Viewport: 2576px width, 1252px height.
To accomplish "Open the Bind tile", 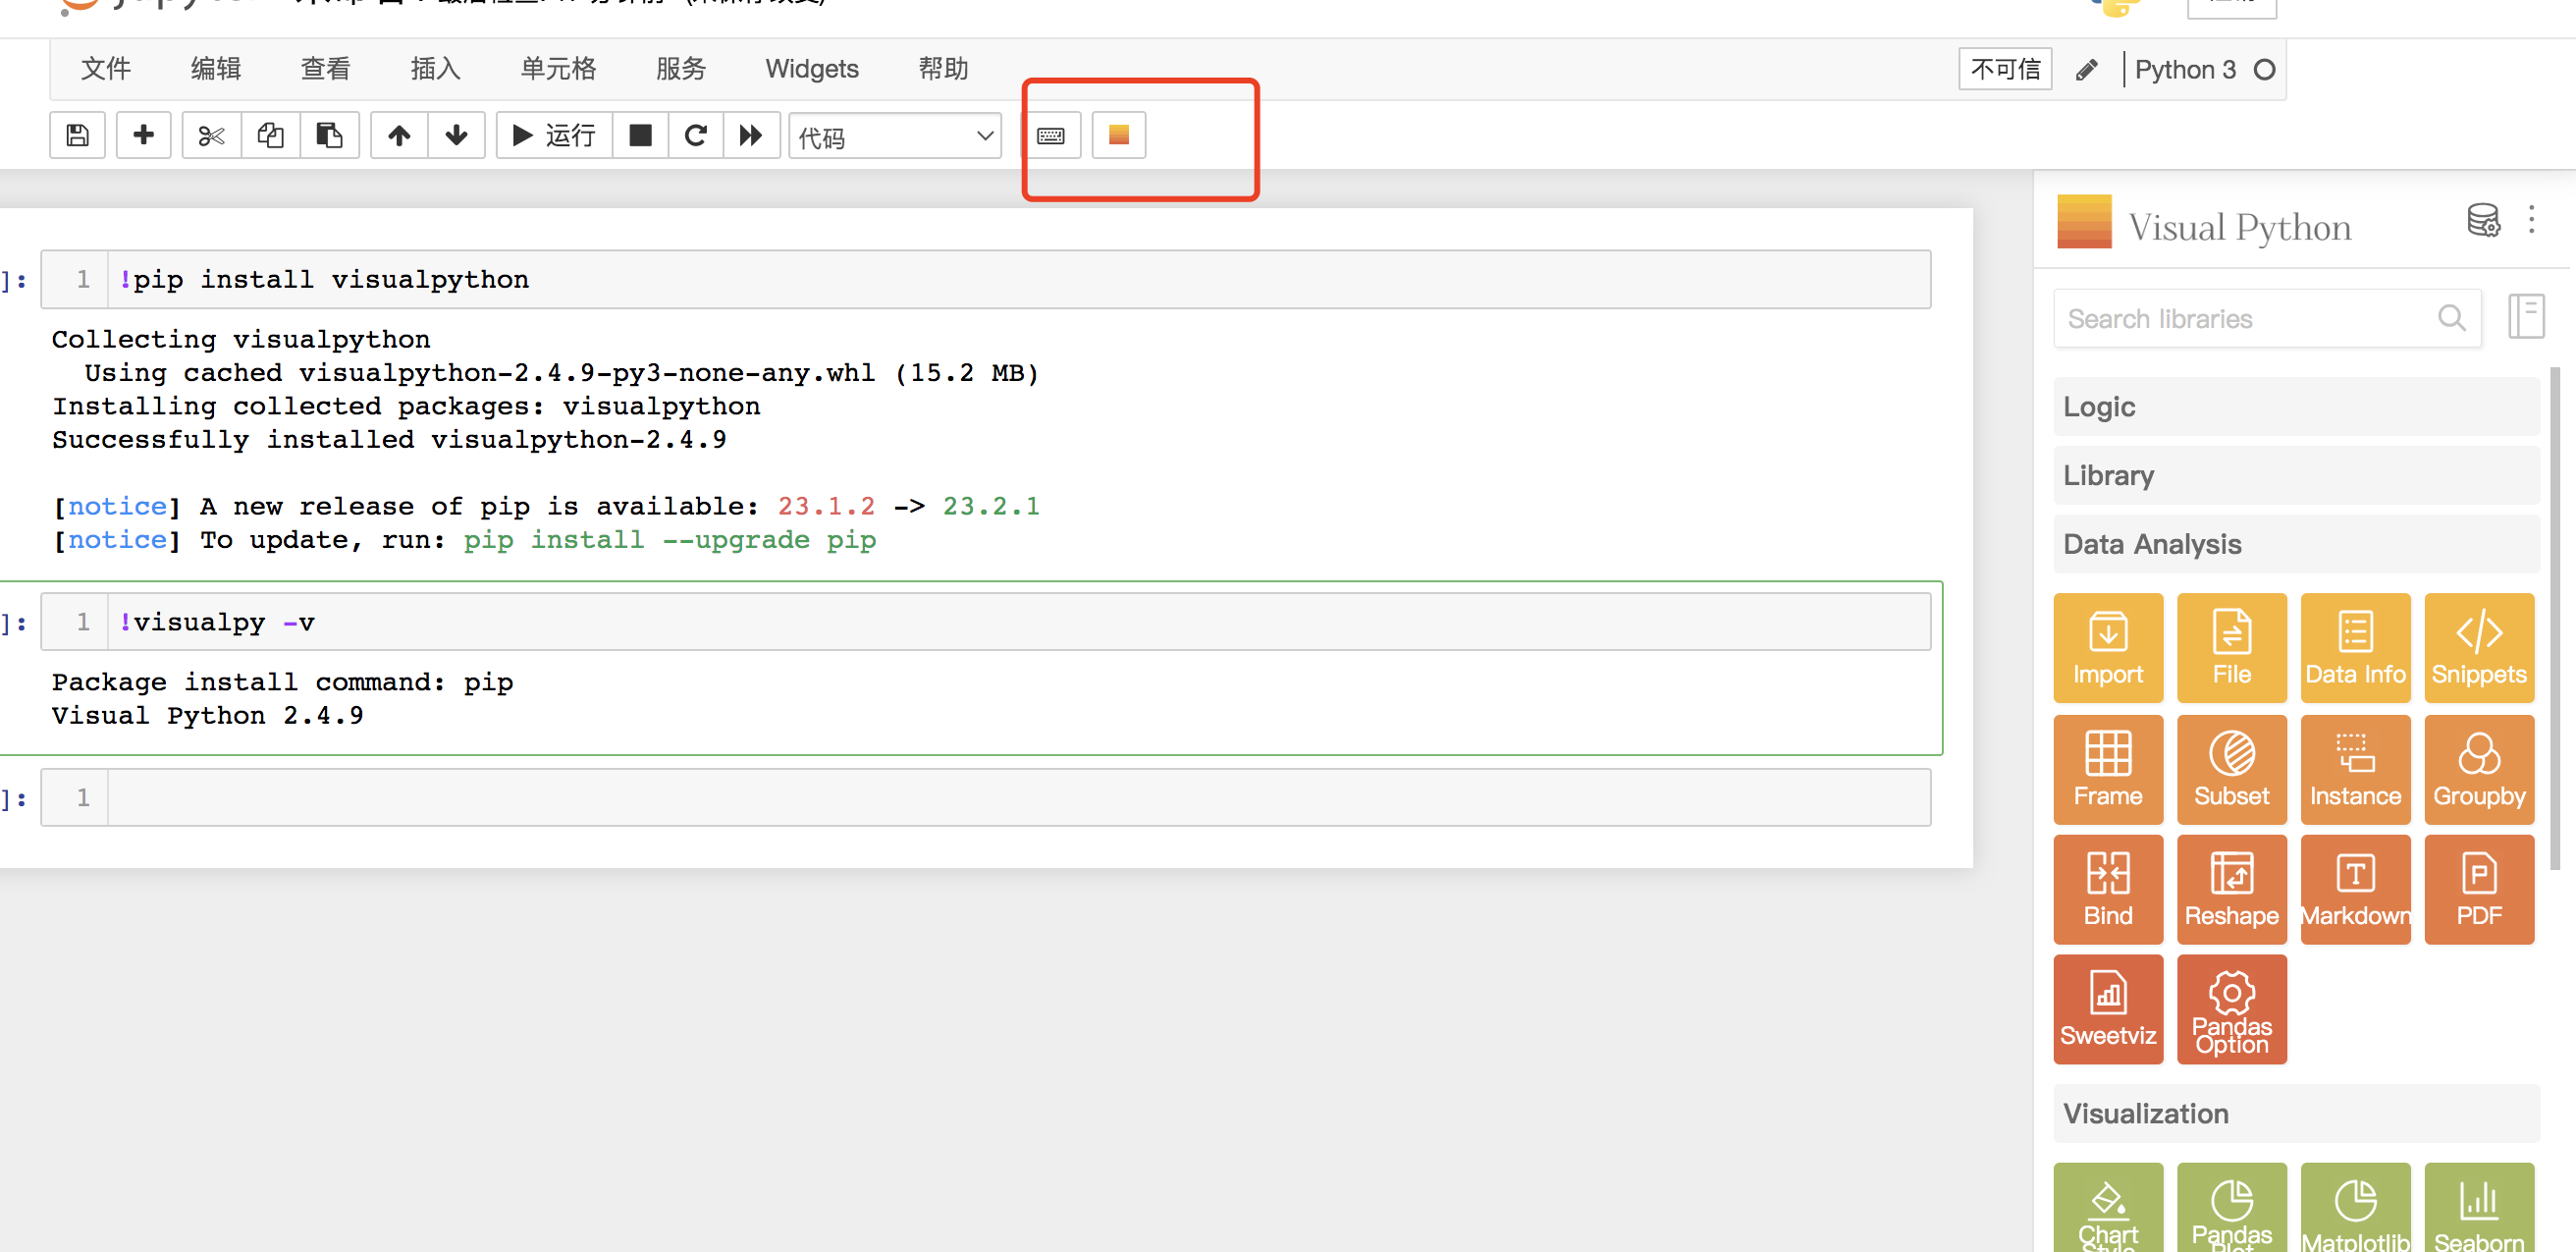I will point(2108,890).
